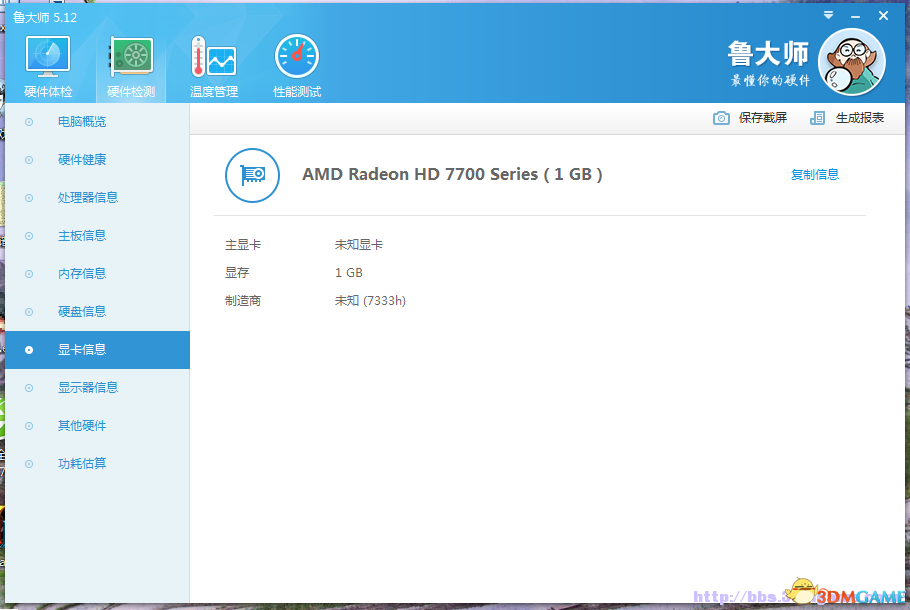Click the 生成报表 report icon
The height and width of the screenshot is (610, 910).
point(817,118)
